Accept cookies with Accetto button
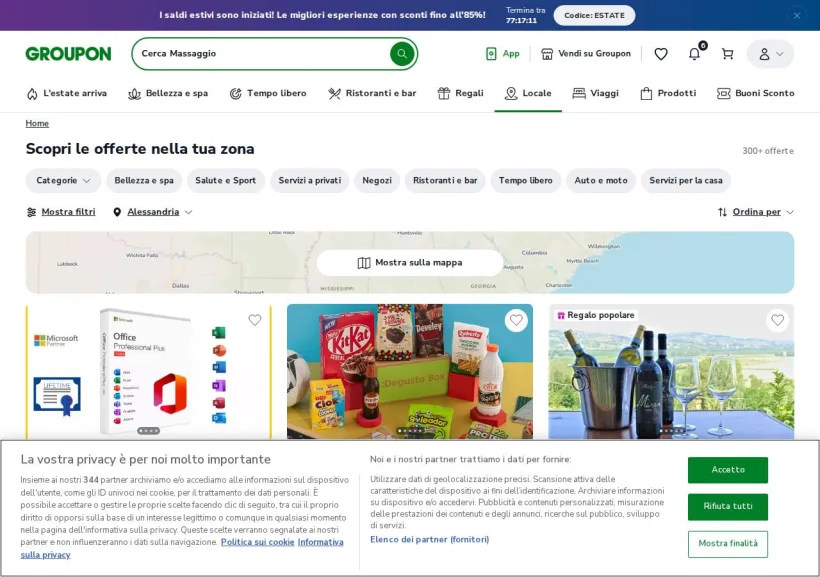The width and height of the screenshot is (820, 577). [727, 470]
